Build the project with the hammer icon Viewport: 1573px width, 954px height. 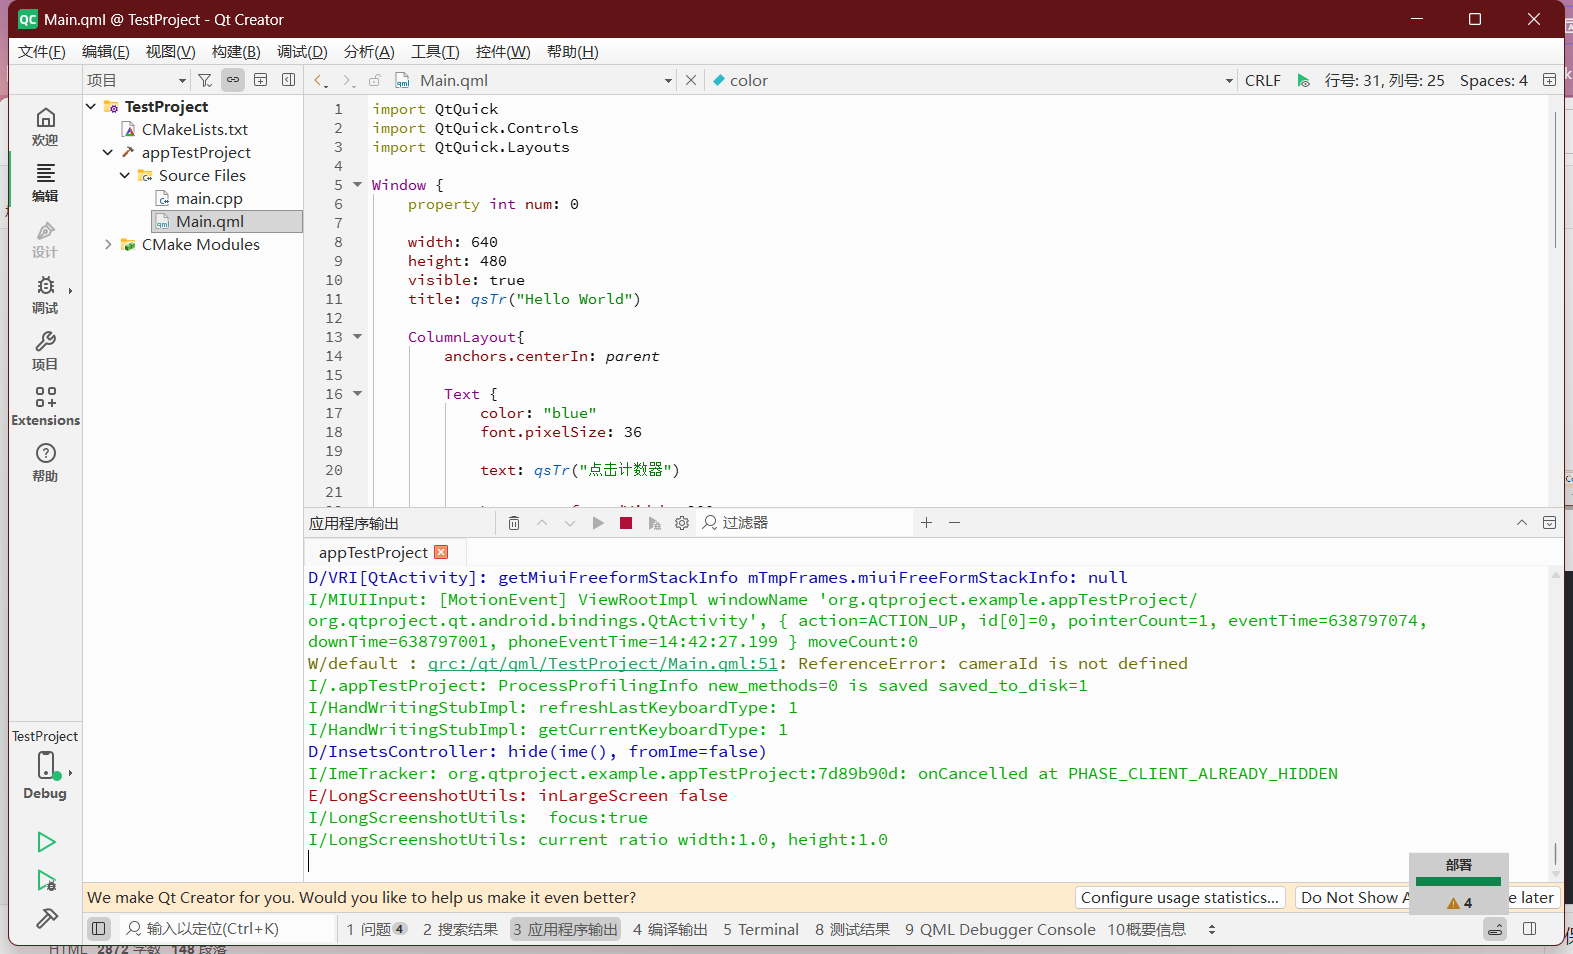pos(46,918)
